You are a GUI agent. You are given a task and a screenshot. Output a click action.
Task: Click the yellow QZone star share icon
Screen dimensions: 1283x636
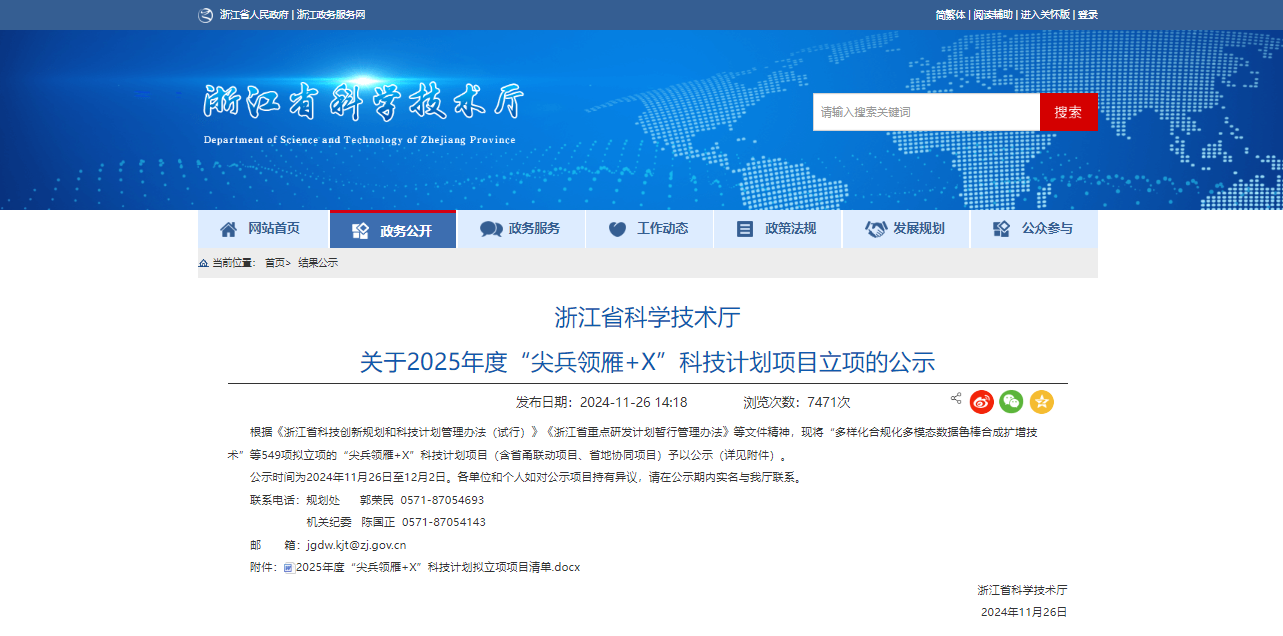tap(1042, 402)
